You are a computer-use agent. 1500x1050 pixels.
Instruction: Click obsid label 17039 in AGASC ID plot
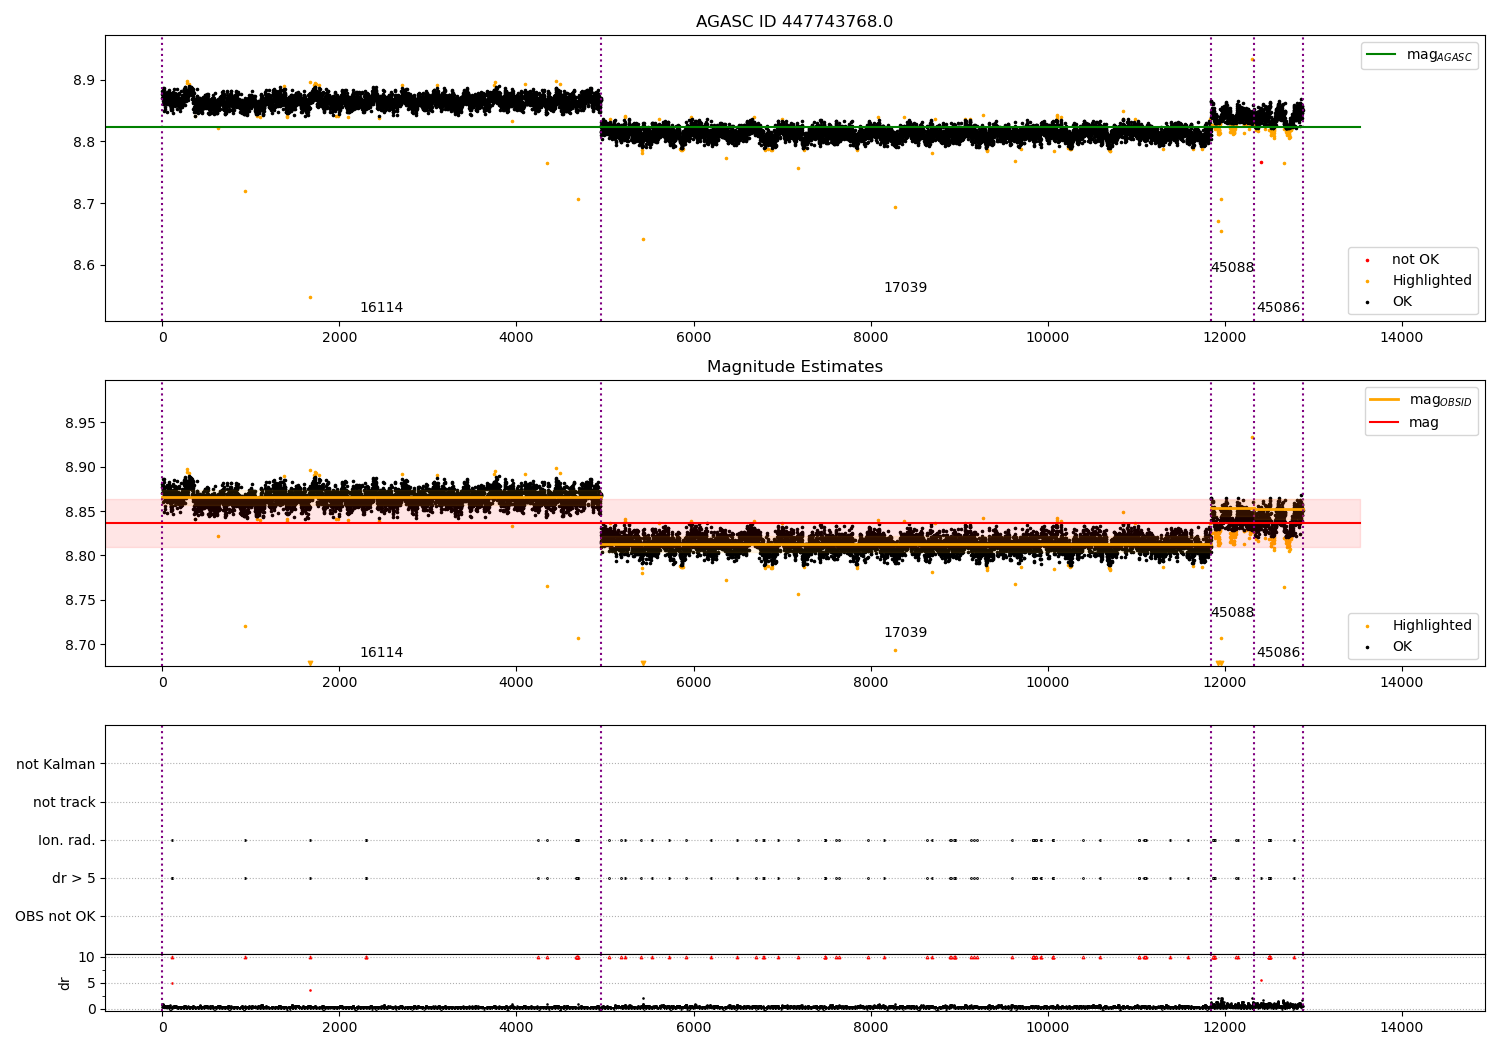click(x=905, y=288)
